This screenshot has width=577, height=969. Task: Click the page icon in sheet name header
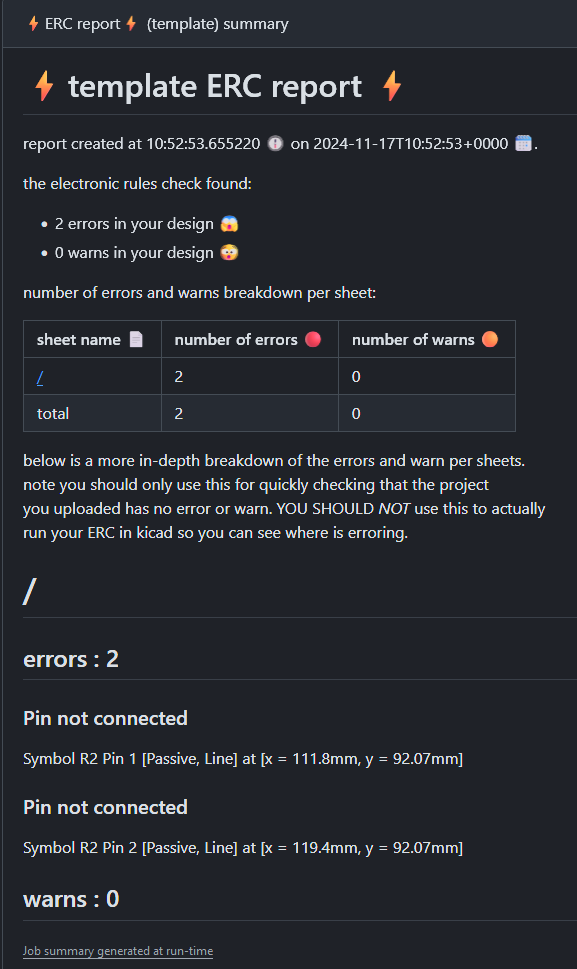click(136, 339)
